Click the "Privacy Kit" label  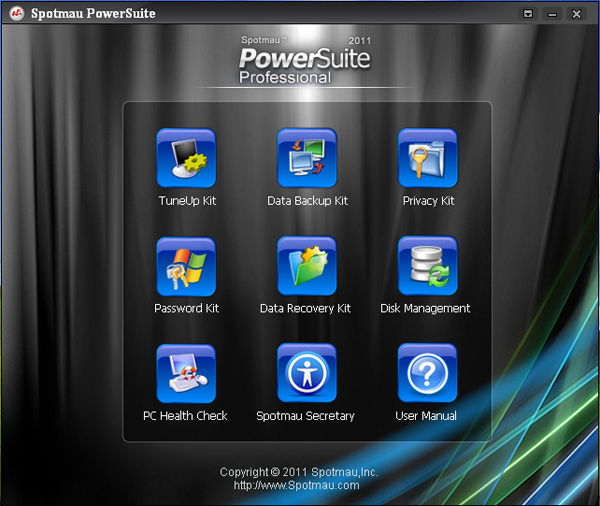[428, 201]
